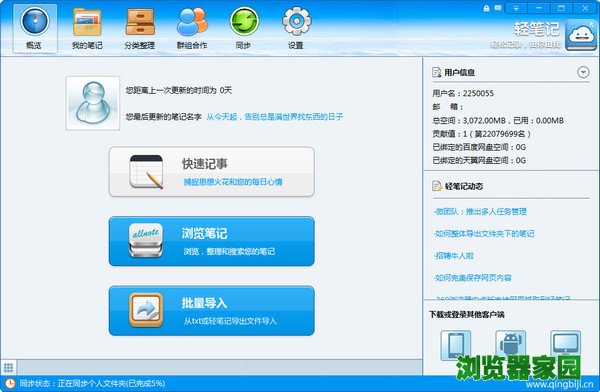600x392 pixels.
Task: Open the 微团队：推出多人任务管理 news link
Action: (480, 211)
